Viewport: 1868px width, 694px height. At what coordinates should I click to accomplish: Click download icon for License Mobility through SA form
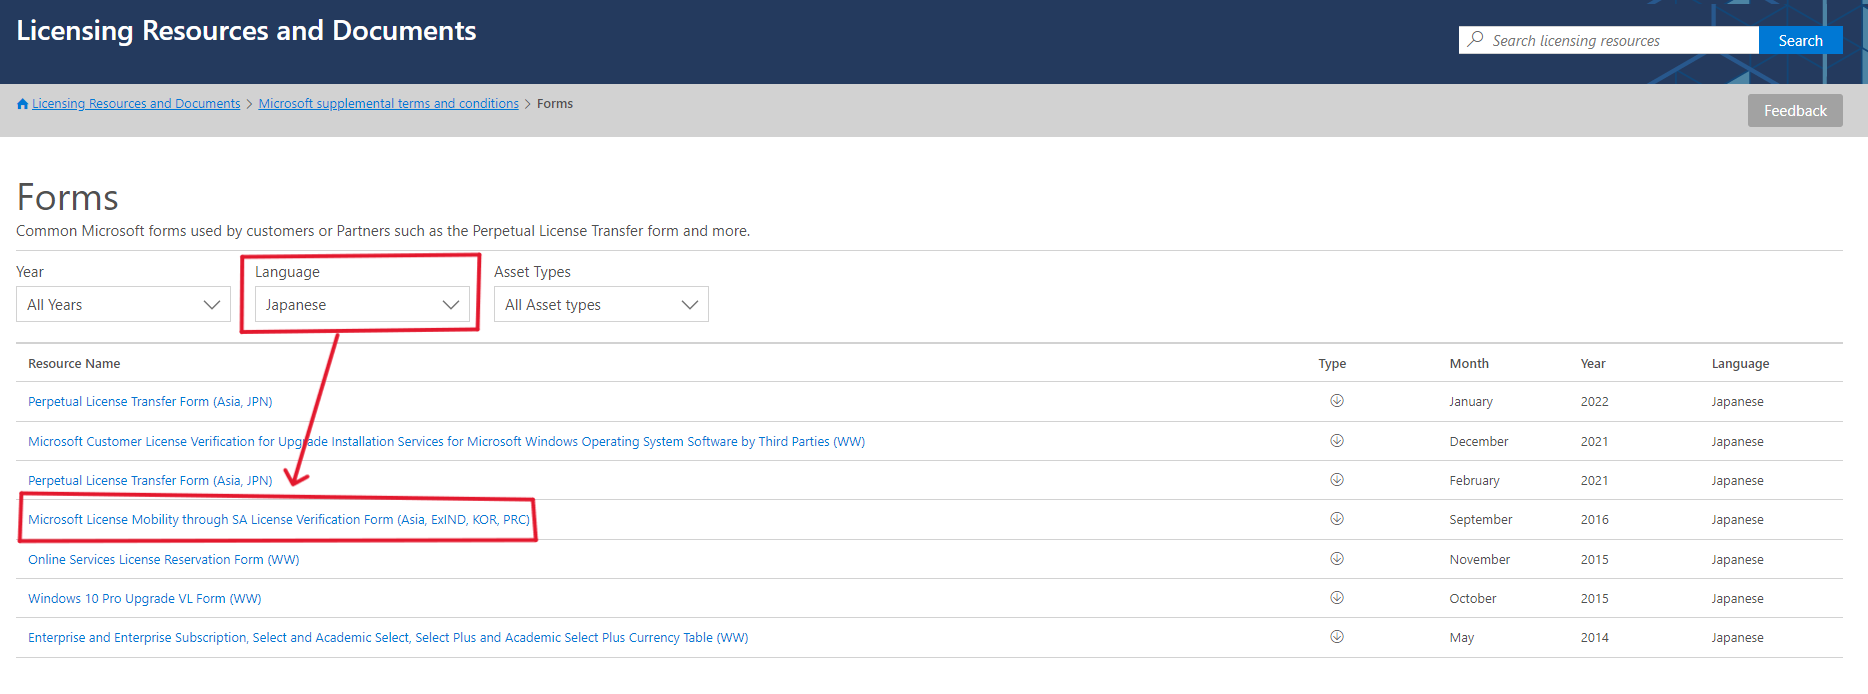1336,519
